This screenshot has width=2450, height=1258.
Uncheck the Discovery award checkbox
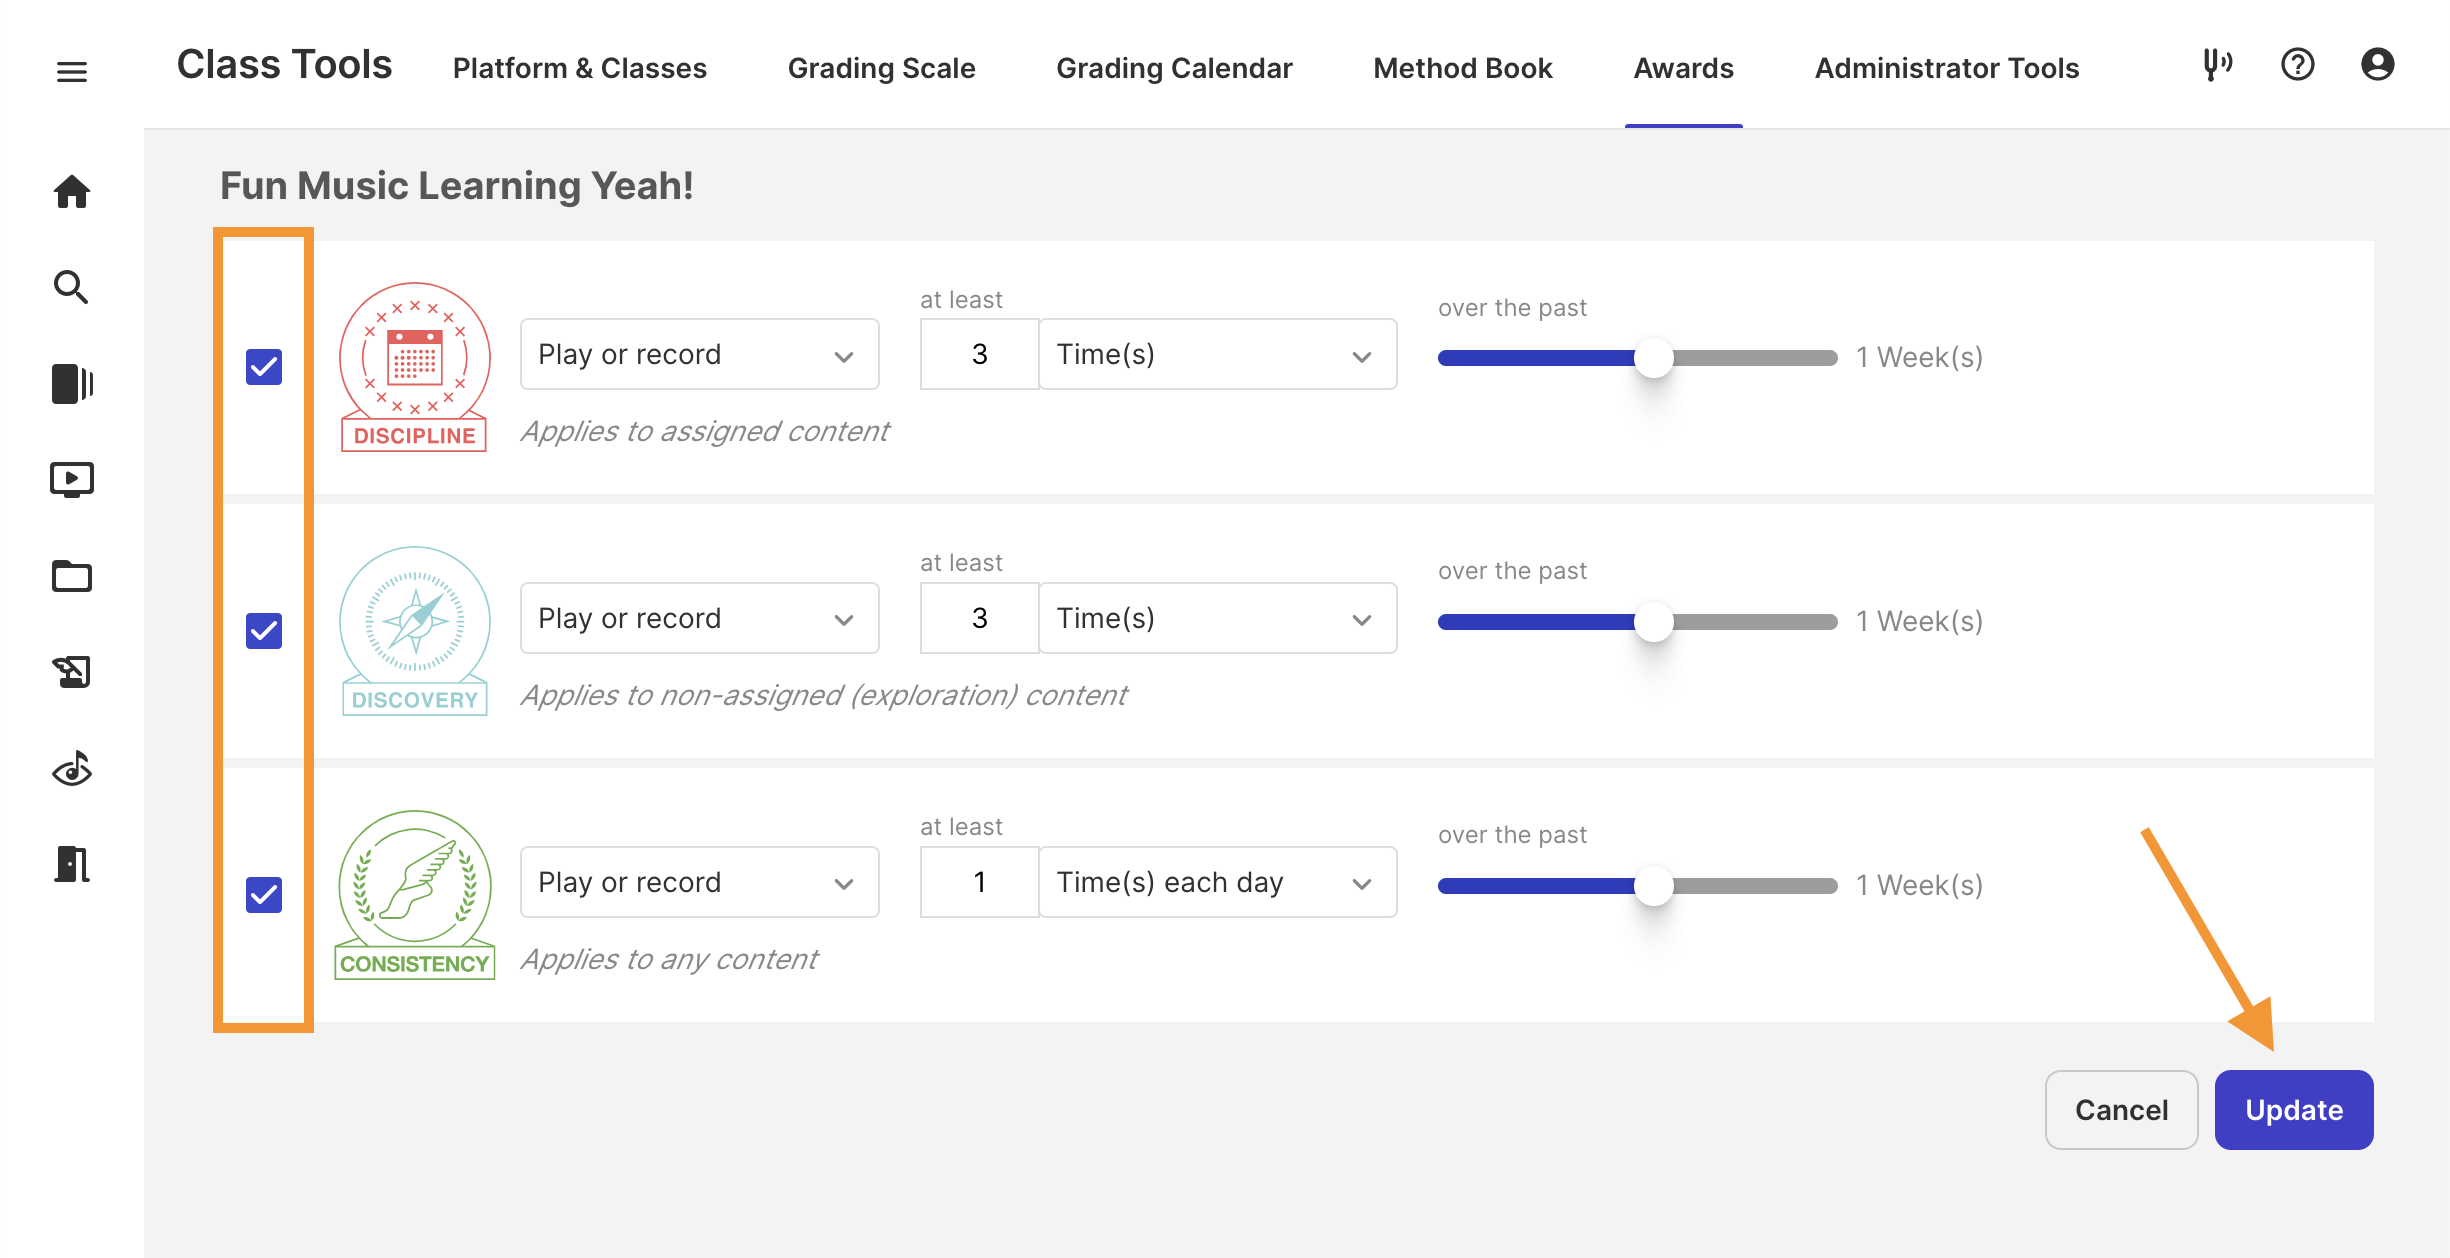tap(264, 631)
